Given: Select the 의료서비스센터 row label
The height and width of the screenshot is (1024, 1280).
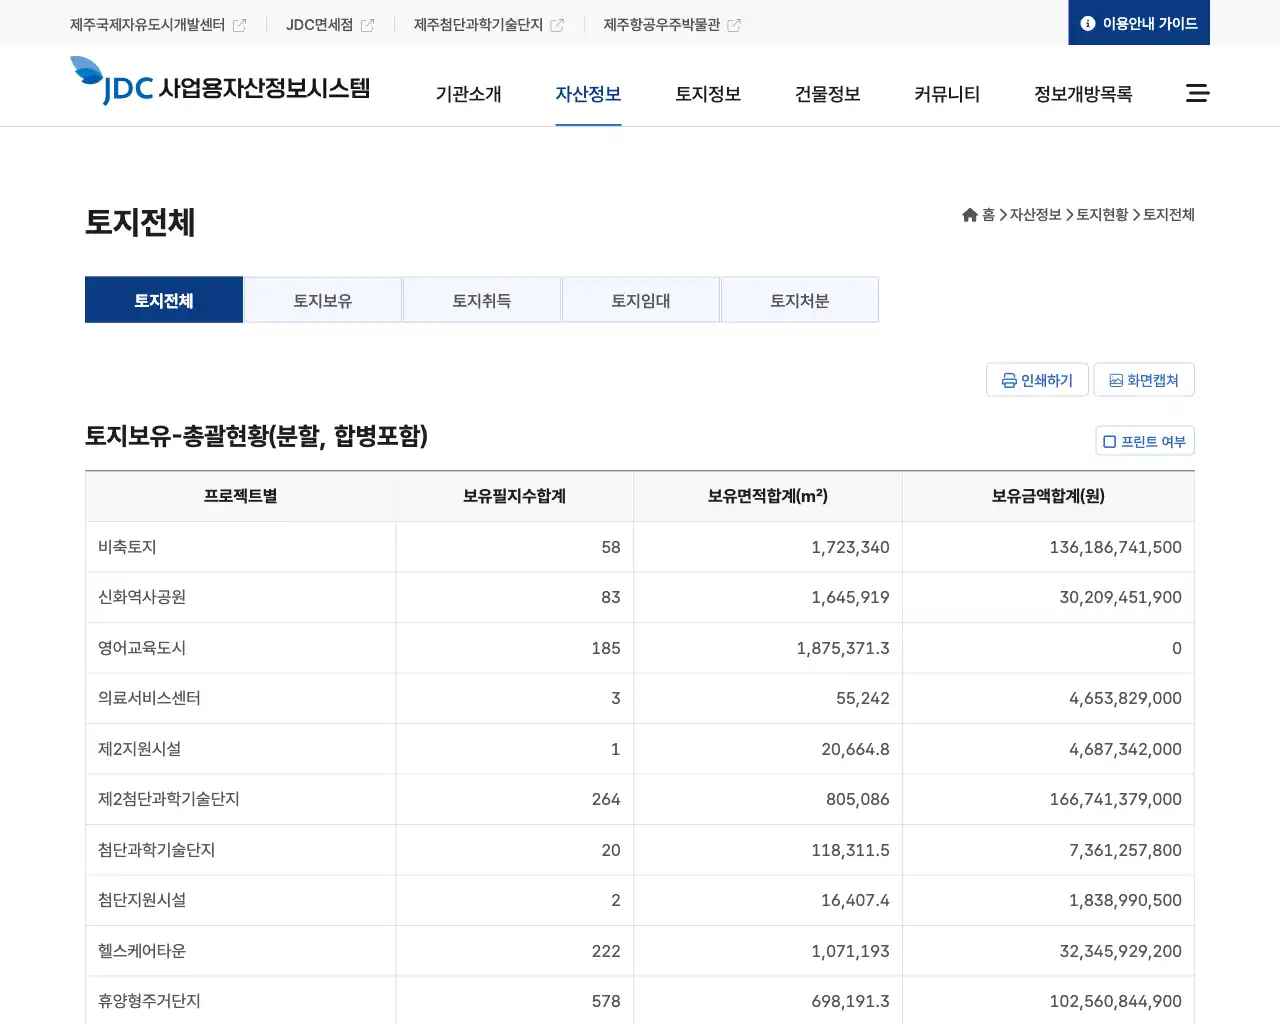Looking at the screenshot, I should coord(149,698).
